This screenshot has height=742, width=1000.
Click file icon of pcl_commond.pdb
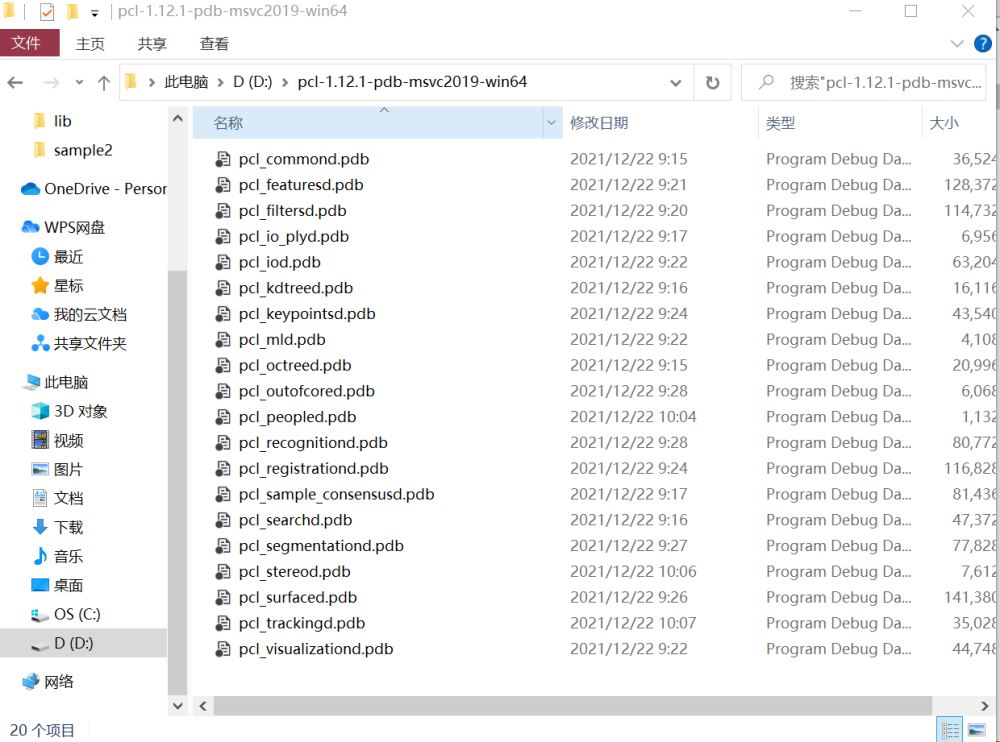pos(223,159)
